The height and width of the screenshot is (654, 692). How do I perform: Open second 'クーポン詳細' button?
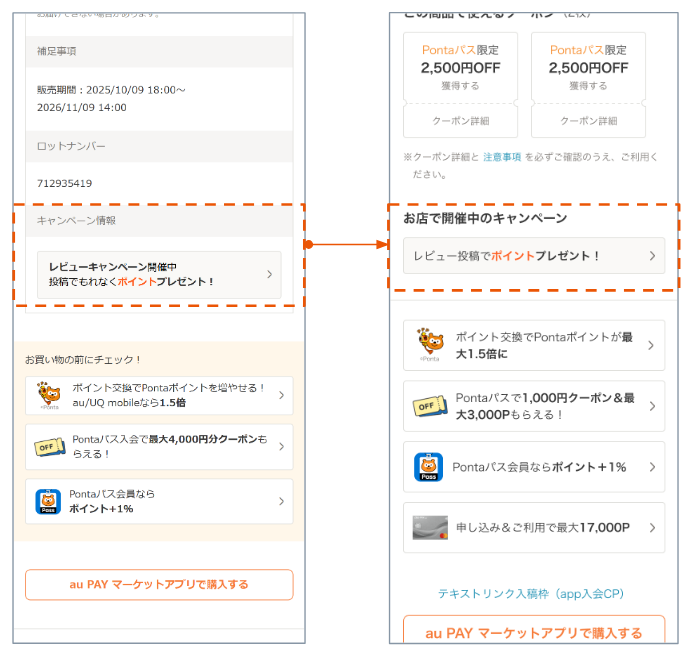tap(588, 121)
